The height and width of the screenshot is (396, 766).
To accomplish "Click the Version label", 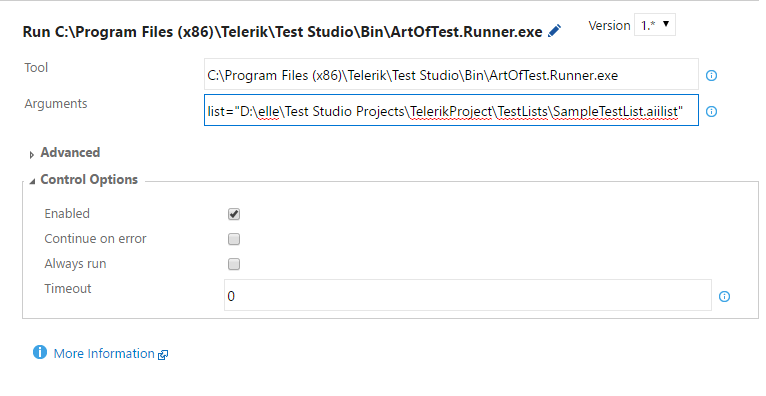I will (609, 25).
